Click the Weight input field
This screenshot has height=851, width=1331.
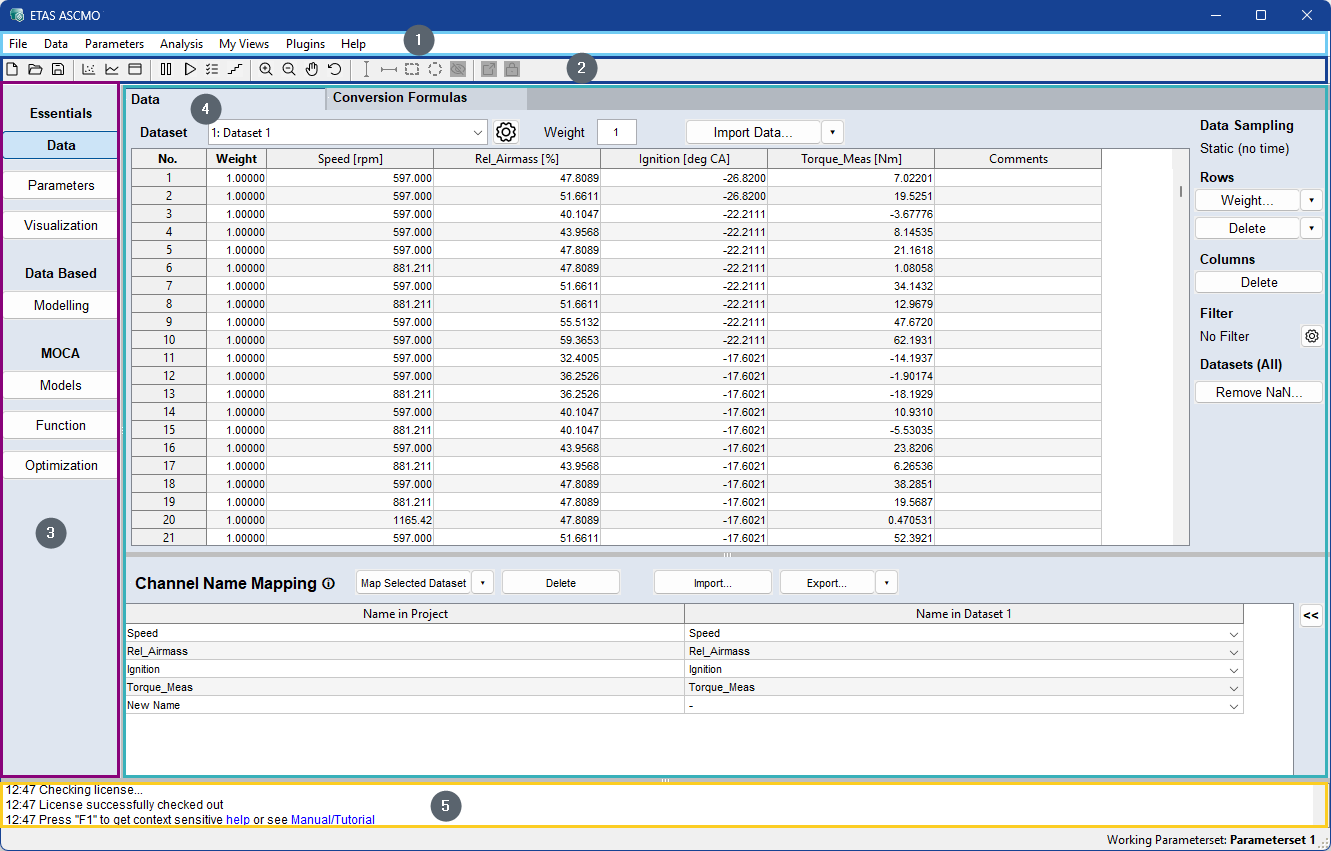[x=616, y=132]
